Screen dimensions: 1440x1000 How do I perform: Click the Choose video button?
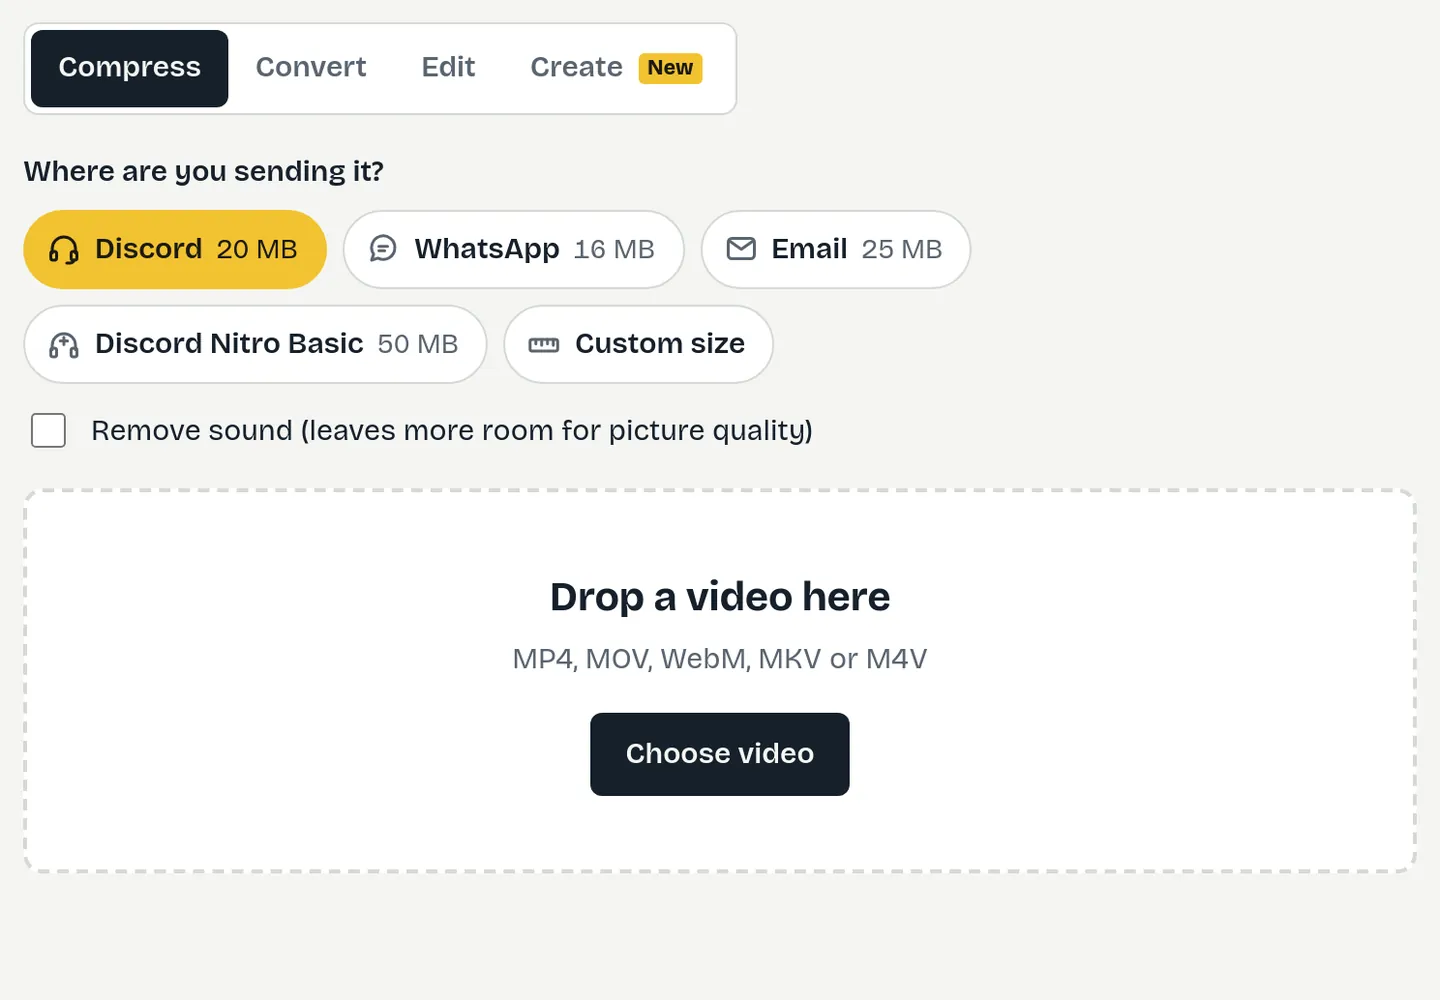tap(720, 754)
